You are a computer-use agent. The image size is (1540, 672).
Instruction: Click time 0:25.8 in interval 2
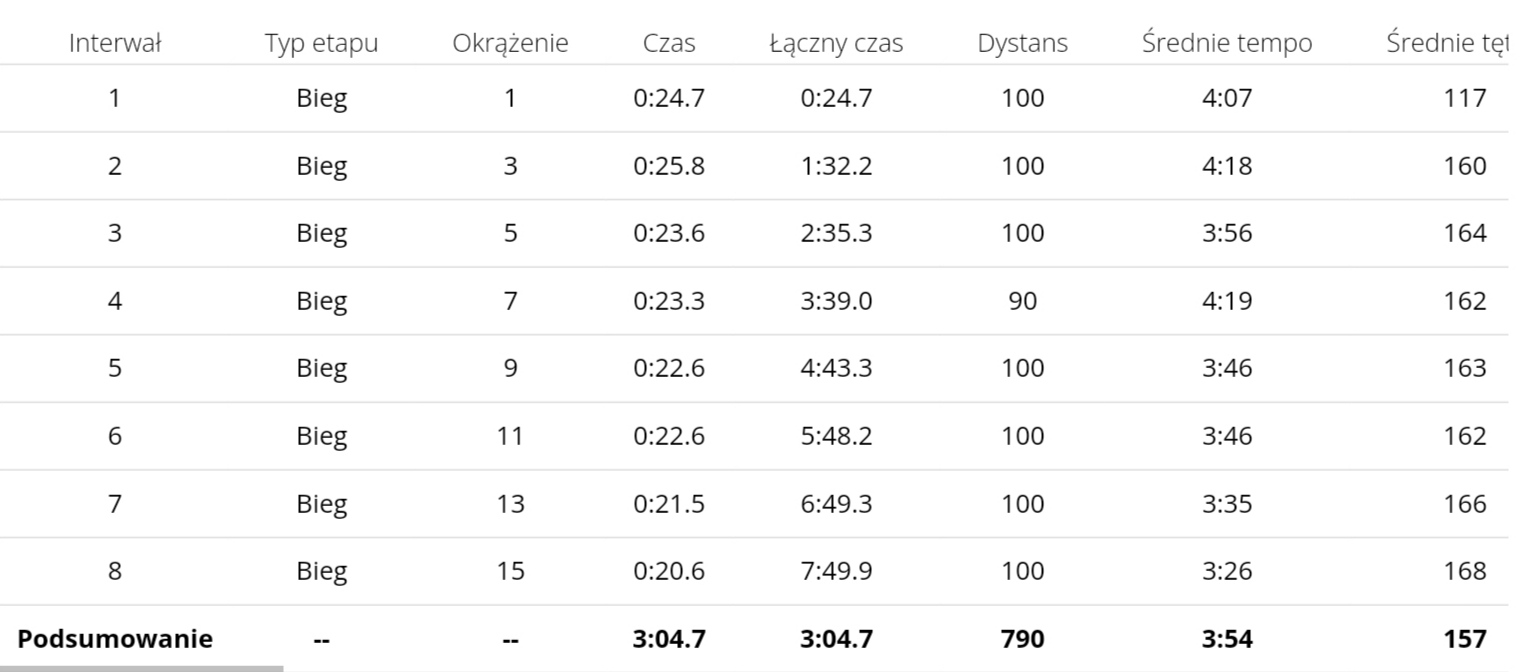point(669,166)
